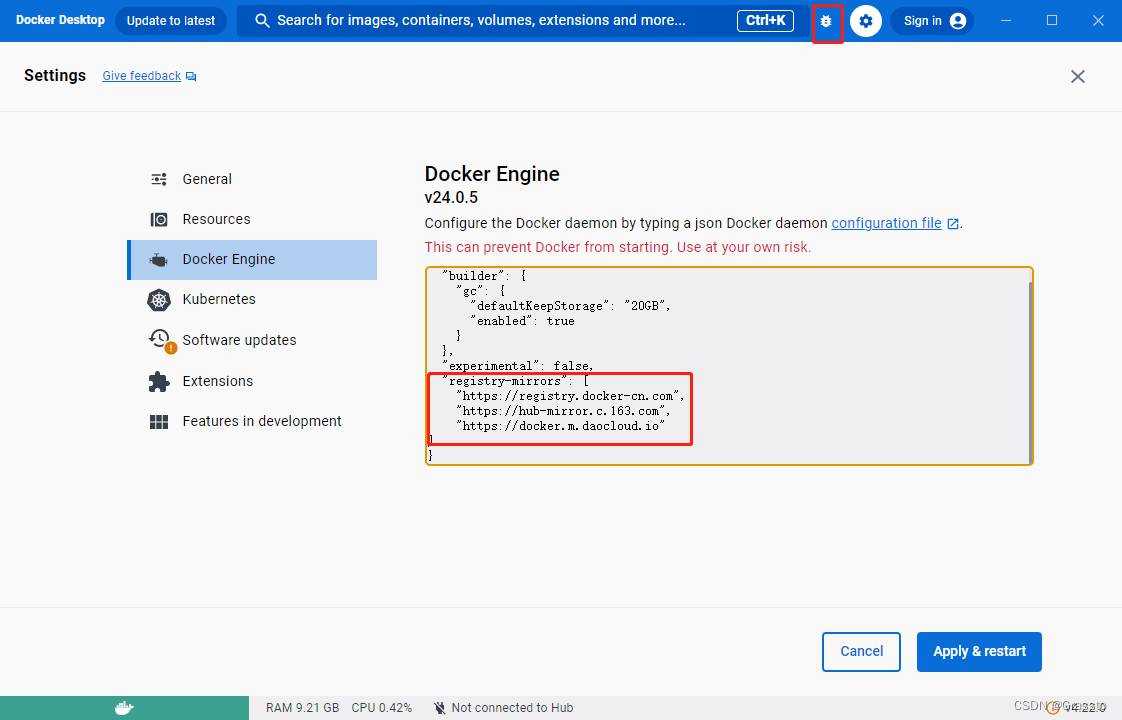Click the Docker whale status icon
This screenshot has height=720, width=1122.
tap(124, 708)
